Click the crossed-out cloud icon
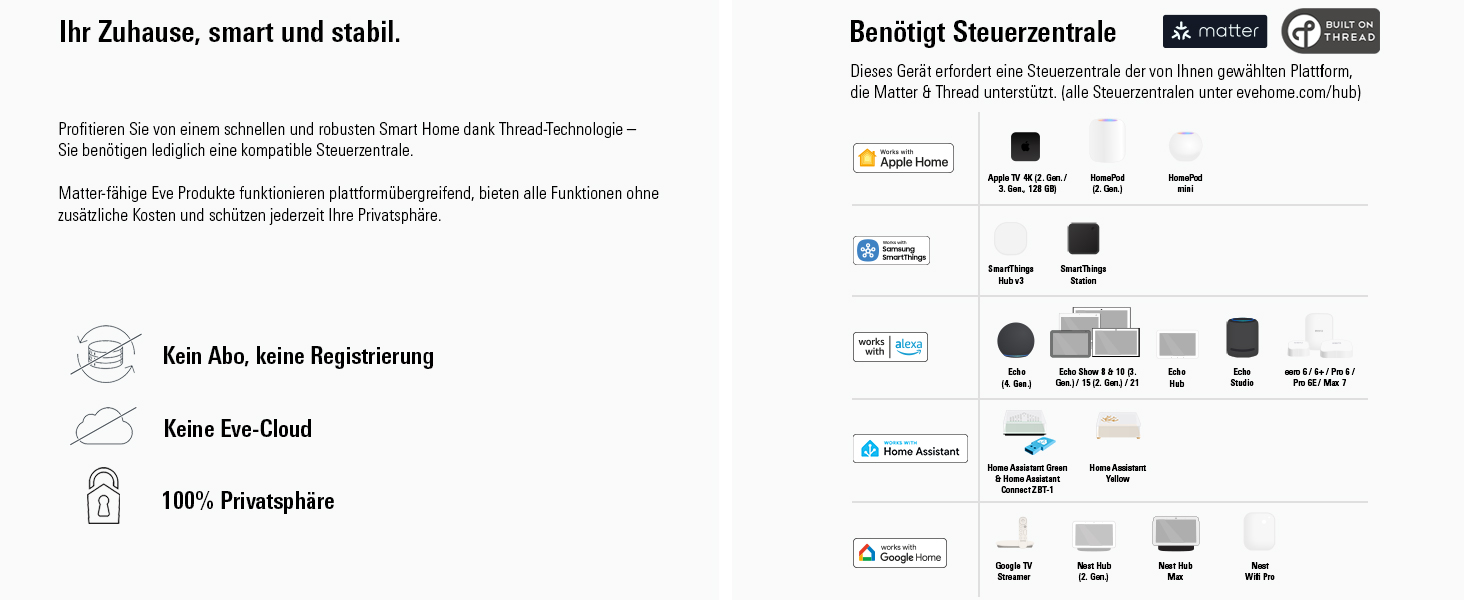 tap(103, 427)
